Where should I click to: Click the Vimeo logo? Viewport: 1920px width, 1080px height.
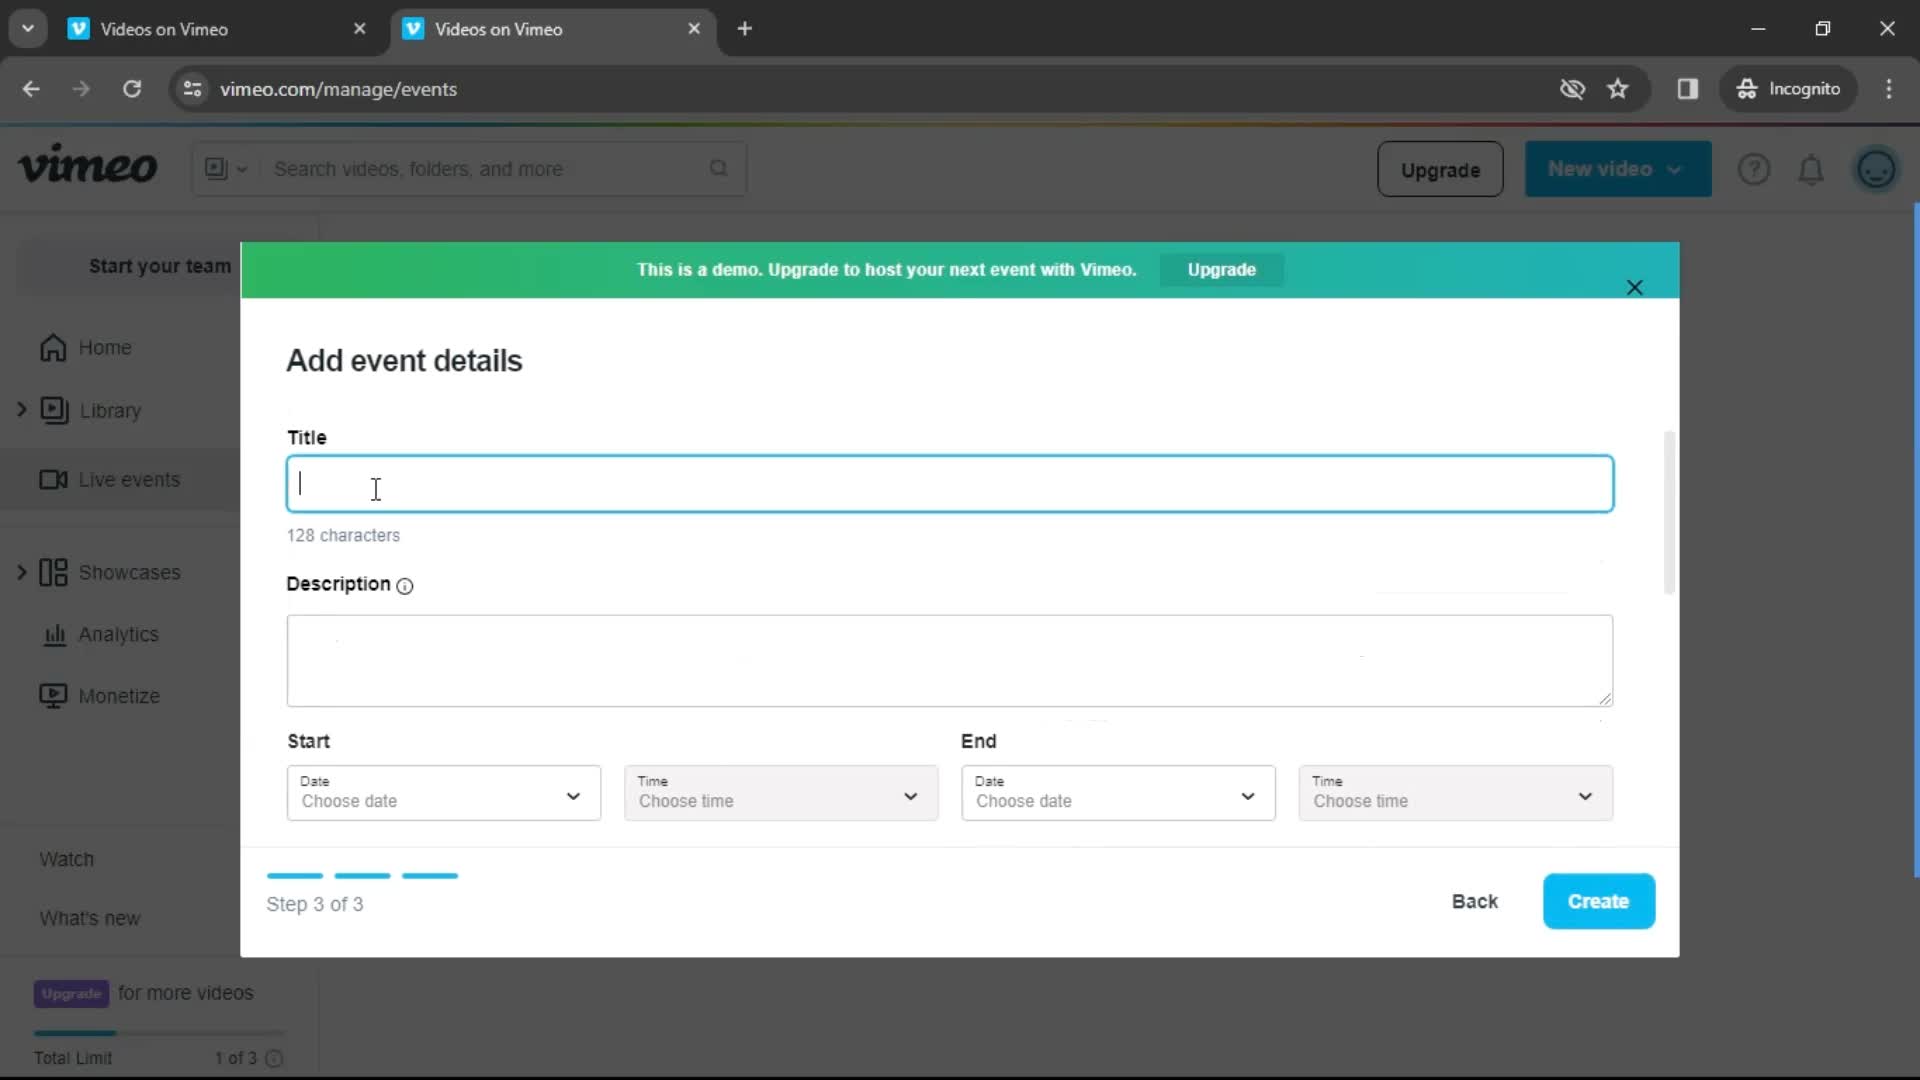[88, 165]
